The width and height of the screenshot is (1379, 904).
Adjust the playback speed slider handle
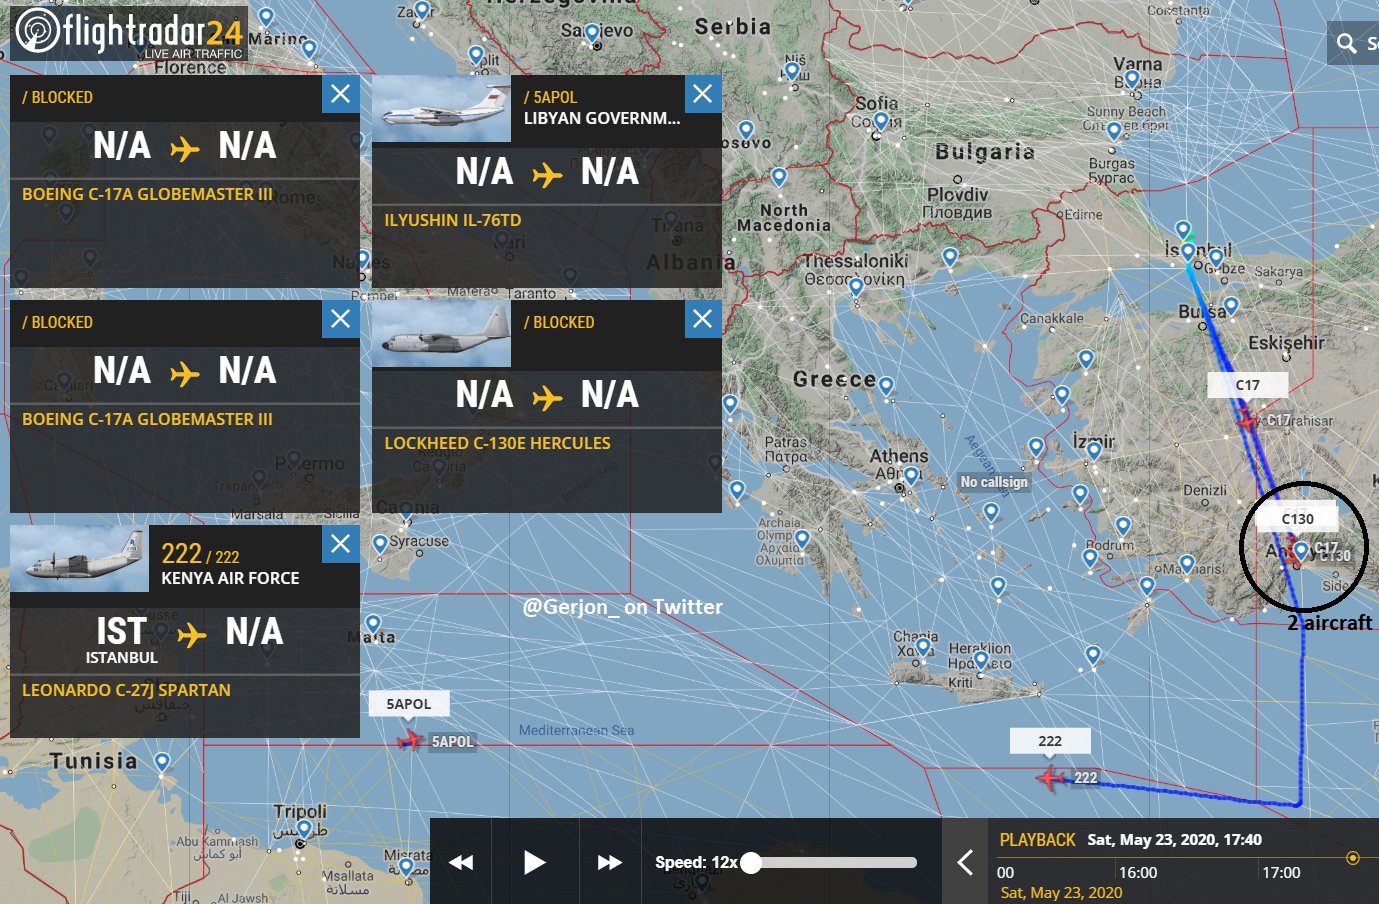751,862
